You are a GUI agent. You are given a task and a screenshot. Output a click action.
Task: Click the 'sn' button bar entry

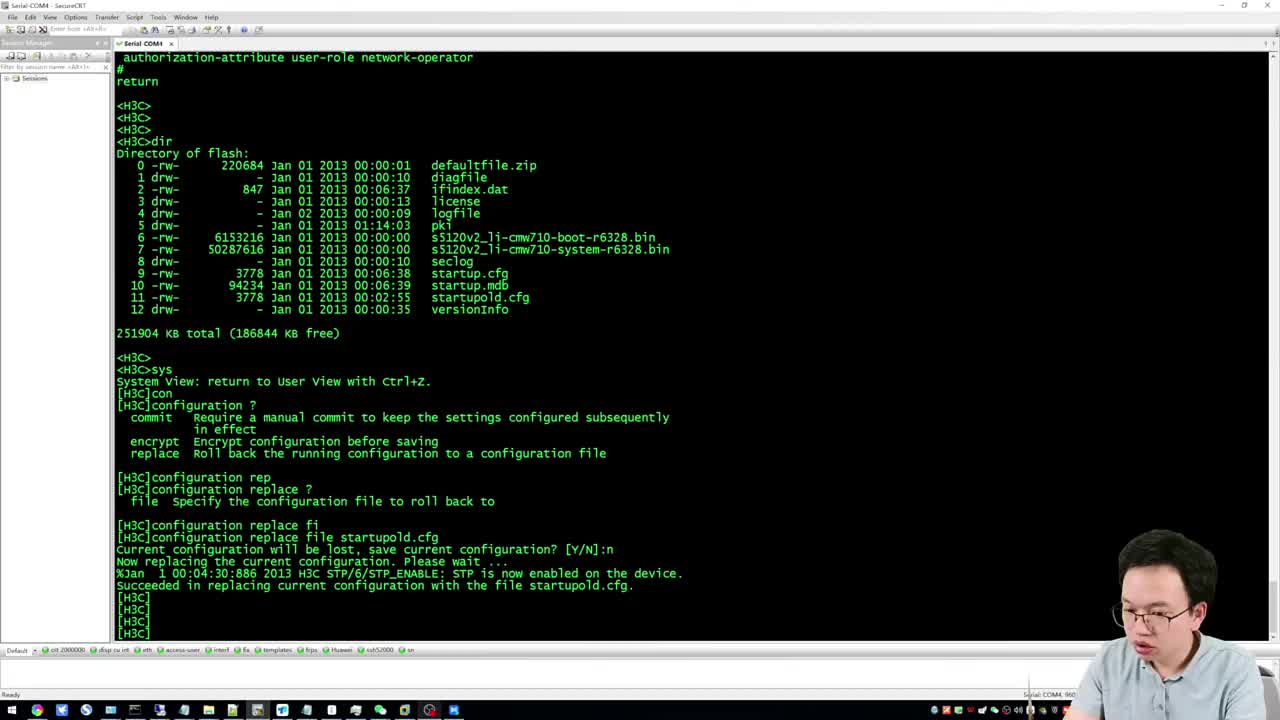click(x=406, y=650)
